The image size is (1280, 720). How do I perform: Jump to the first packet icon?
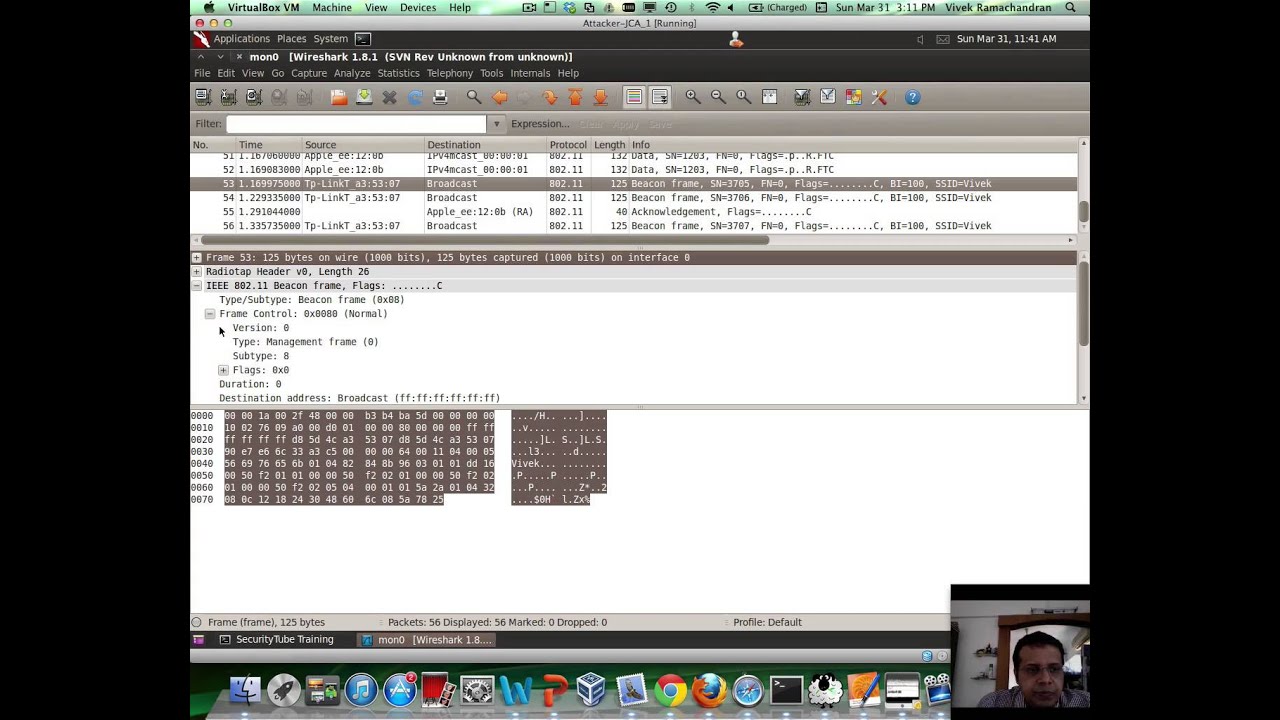[575, 97]
